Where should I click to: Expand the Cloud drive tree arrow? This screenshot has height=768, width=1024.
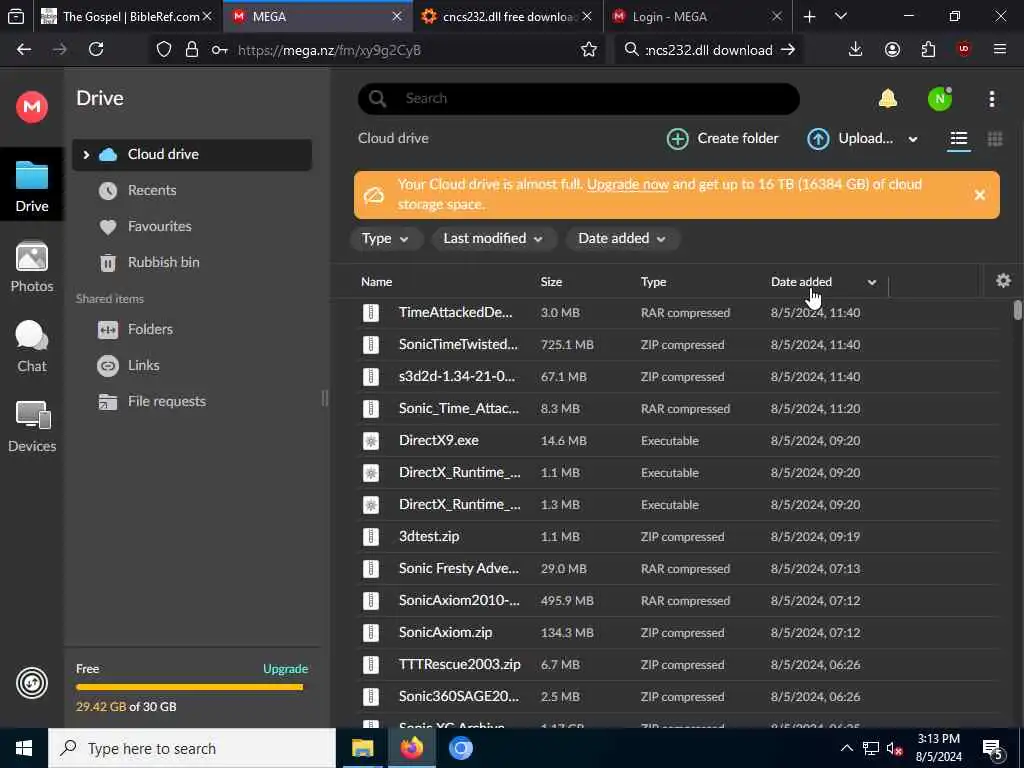pyautogui.click(x=86, y=155)
